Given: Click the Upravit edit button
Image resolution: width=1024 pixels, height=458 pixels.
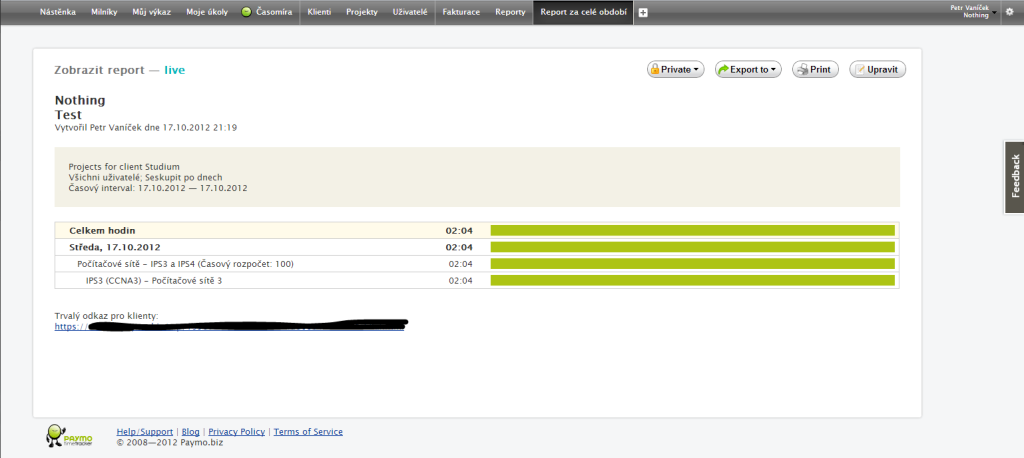Looking at the screenshot, I should click(877, 69).
